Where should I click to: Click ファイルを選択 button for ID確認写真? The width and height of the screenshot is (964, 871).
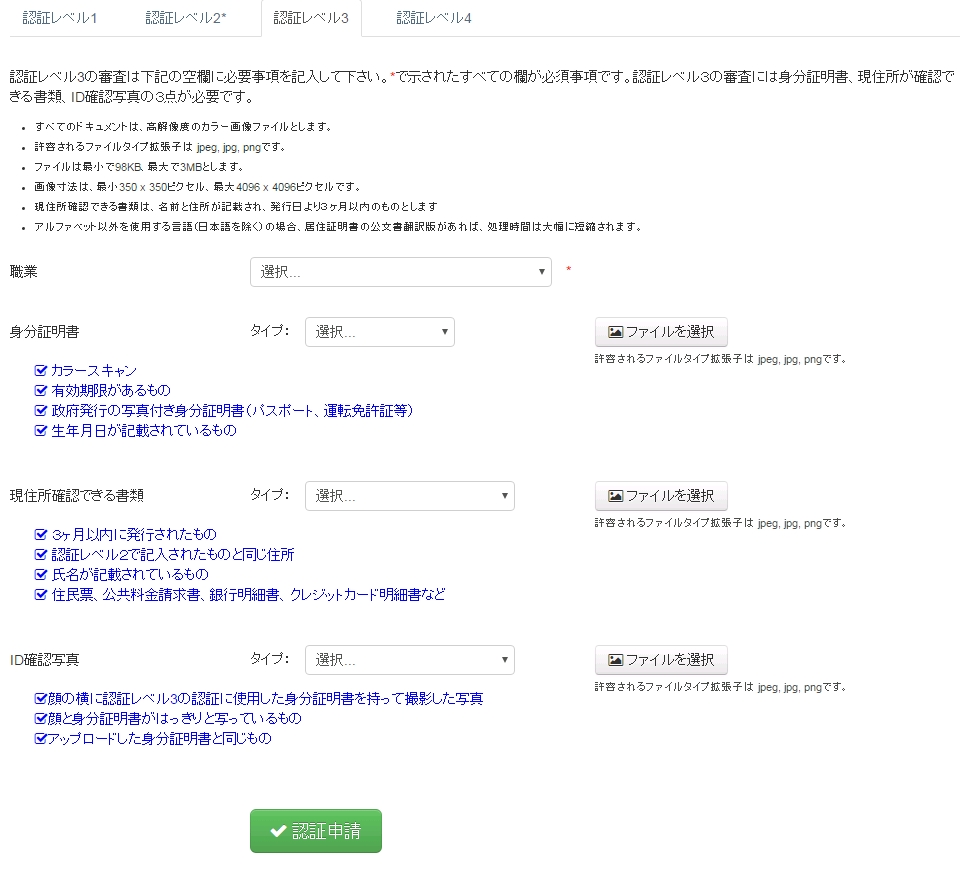pos(661,660)
